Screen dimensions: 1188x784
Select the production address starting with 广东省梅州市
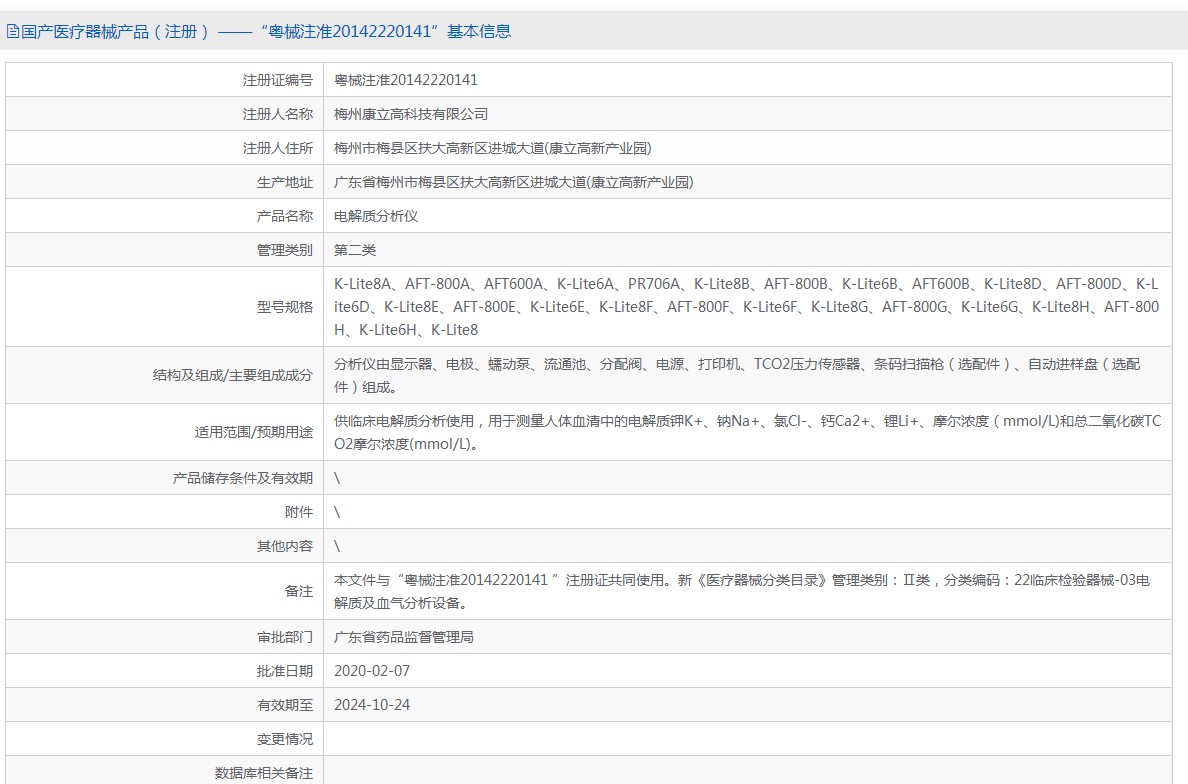[514, 182]
